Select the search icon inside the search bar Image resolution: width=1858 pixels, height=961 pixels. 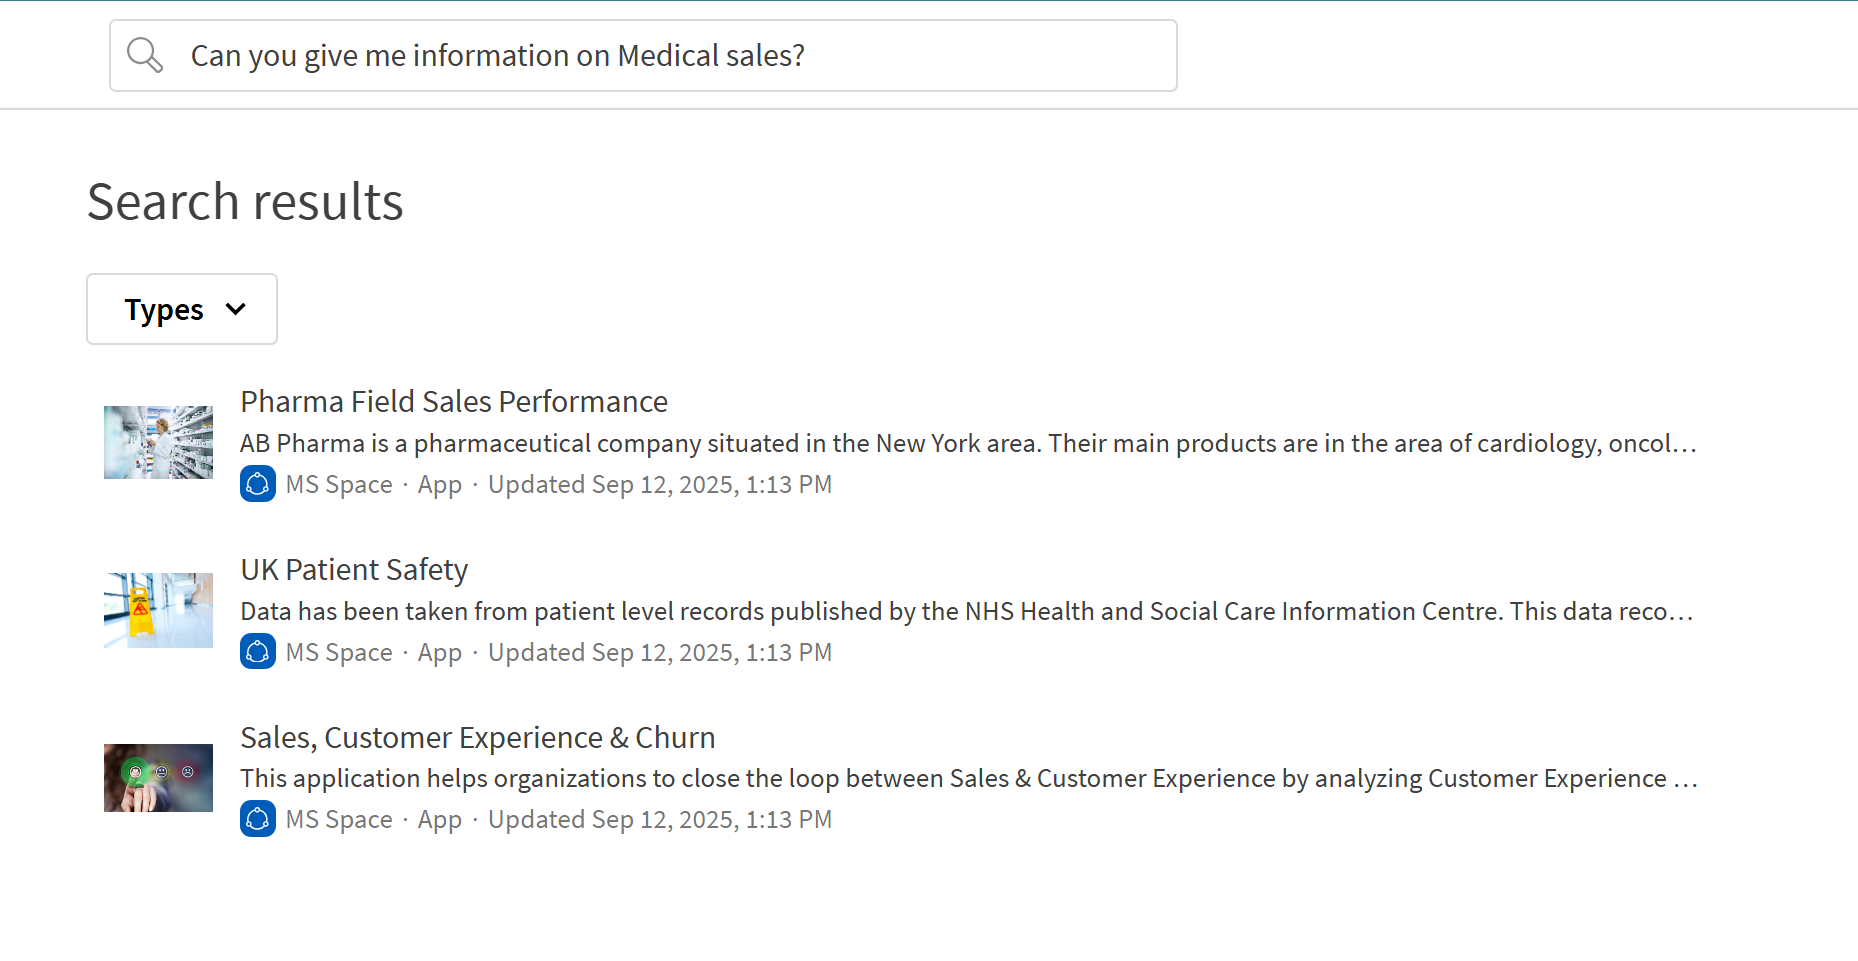[145, 55]
